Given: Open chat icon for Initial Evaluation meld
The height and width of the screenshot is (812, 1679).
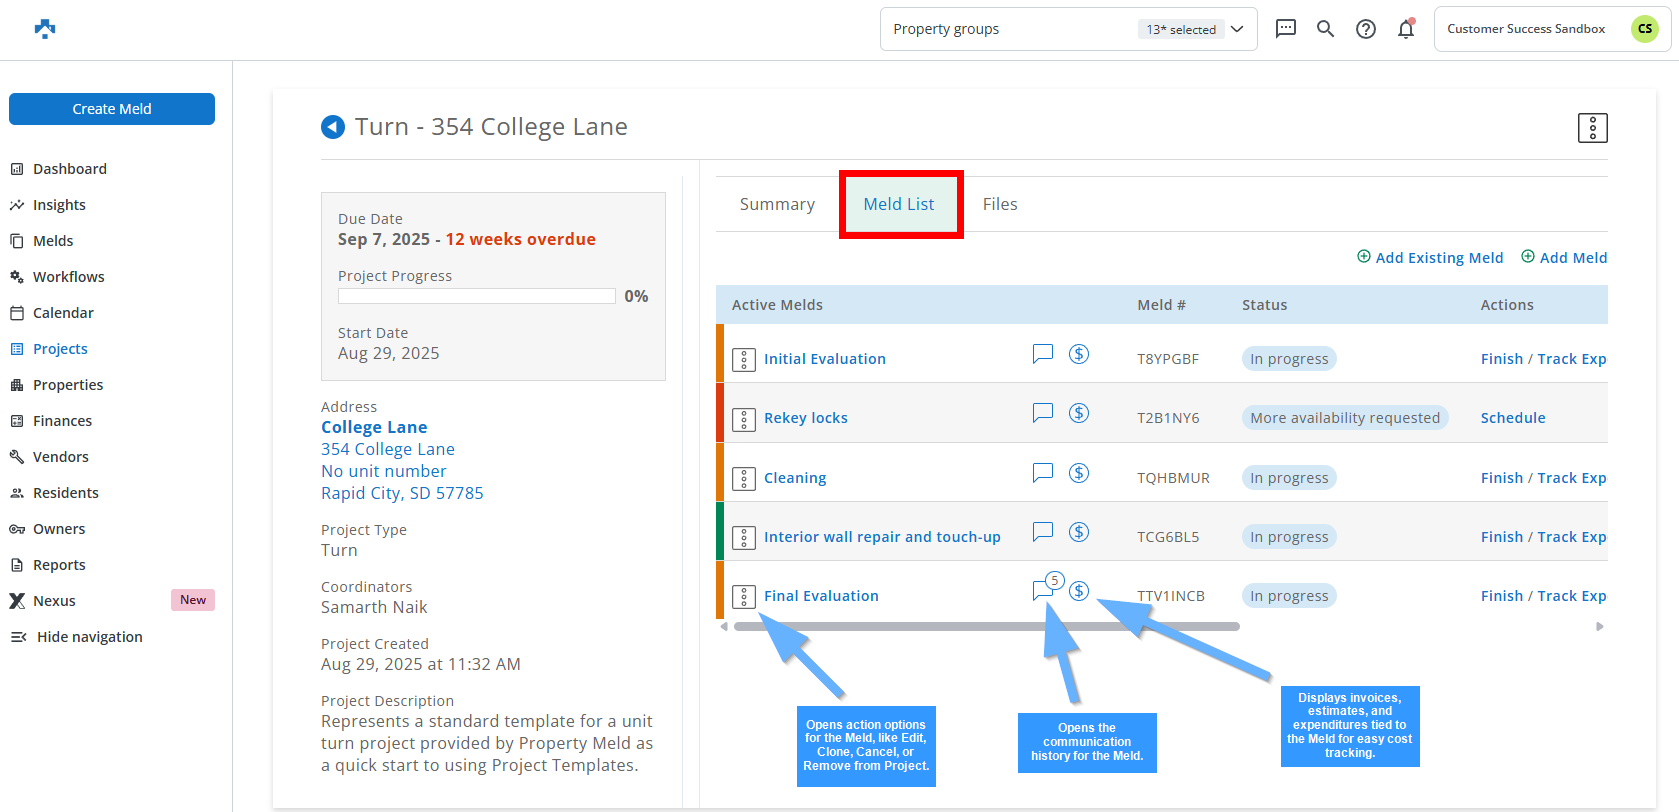Looking at the screenshot, I should point(1042,354).
